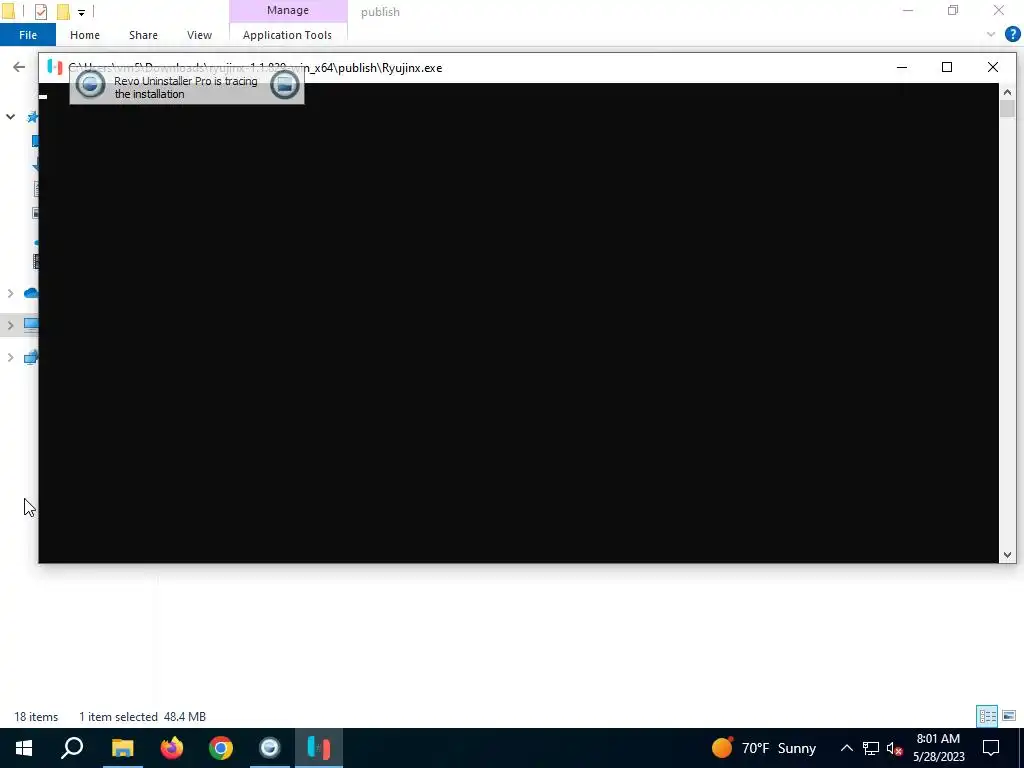Open the Windows Start menu

click(24, 748)
